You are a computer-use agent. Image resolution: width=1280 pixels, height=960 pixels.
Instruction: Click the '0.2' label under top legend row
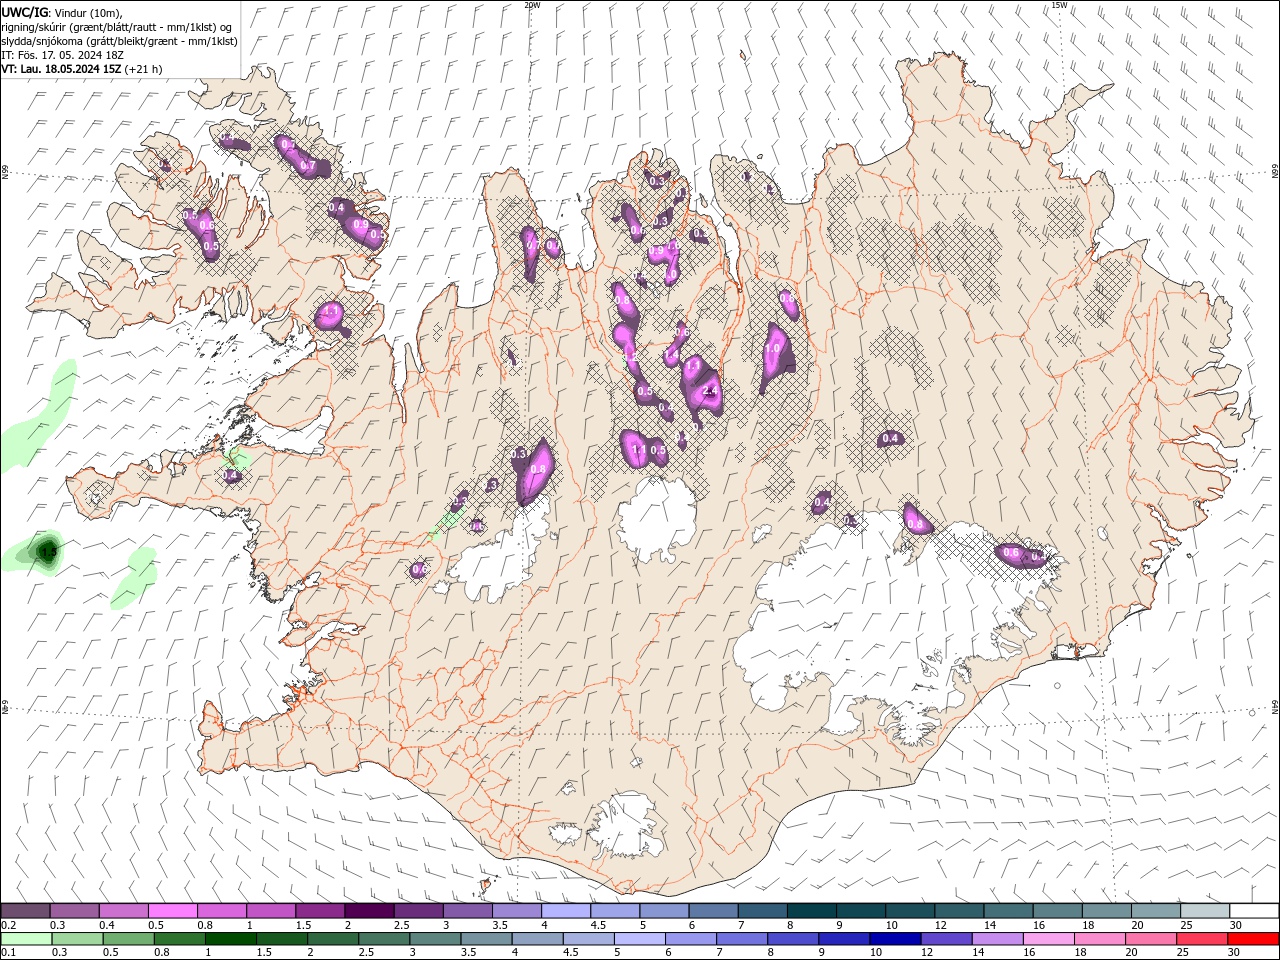(9, 925)
